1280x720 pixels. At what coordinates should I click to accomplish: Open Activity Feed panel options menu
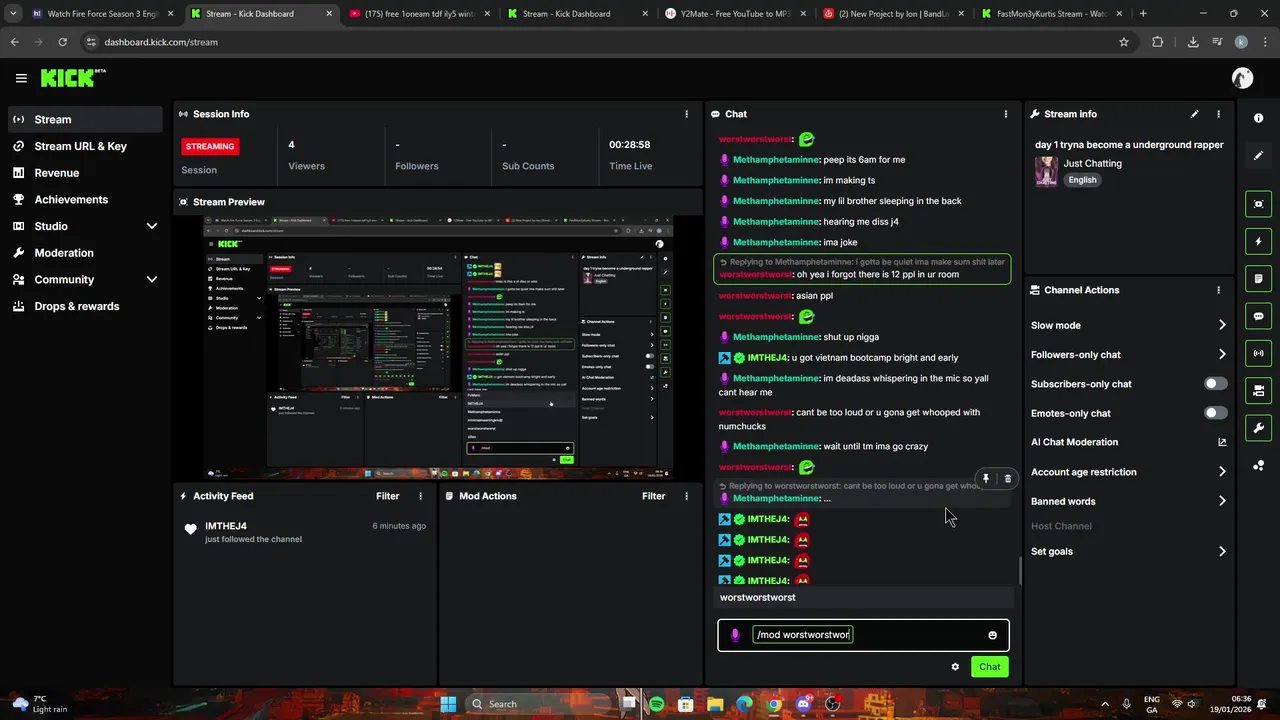coord(420,496)
